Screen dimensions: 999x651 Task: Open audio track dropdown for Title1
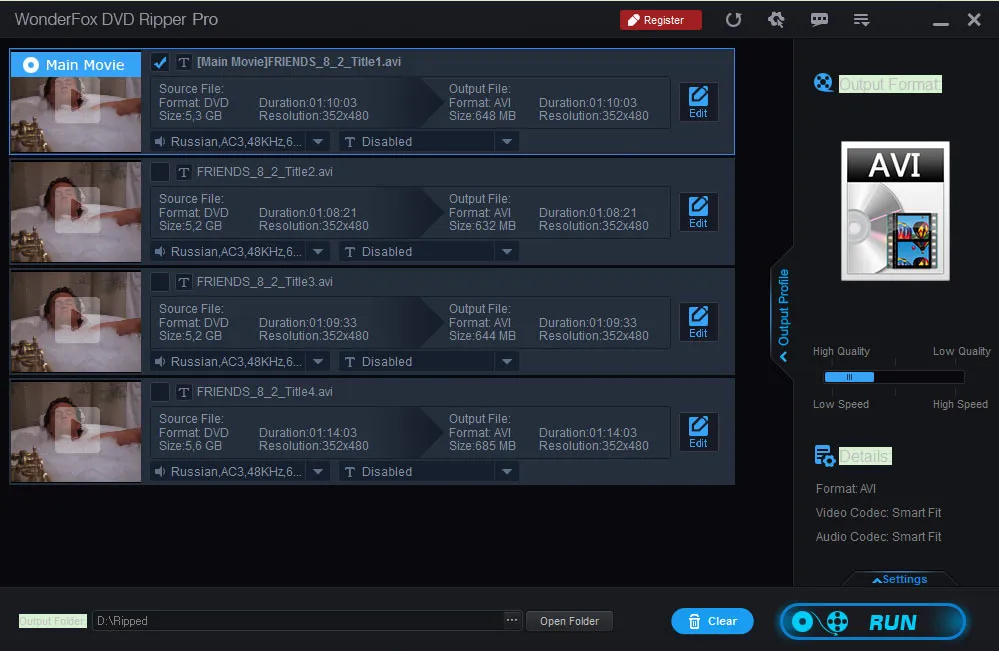317,142
